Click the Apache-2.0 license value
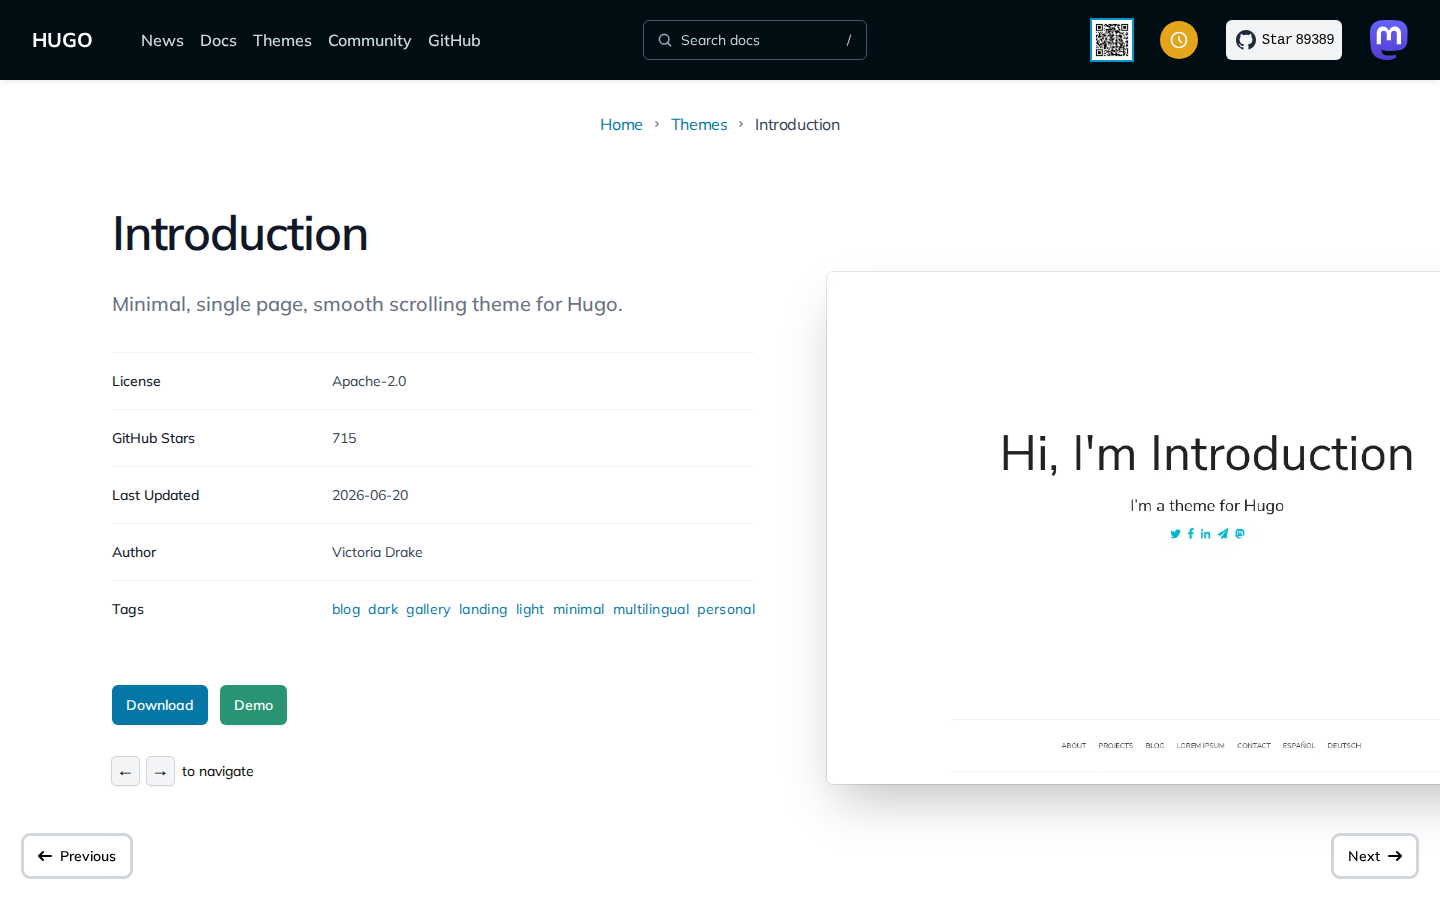This screenshot has height=900, width=1440. [369, 381]
